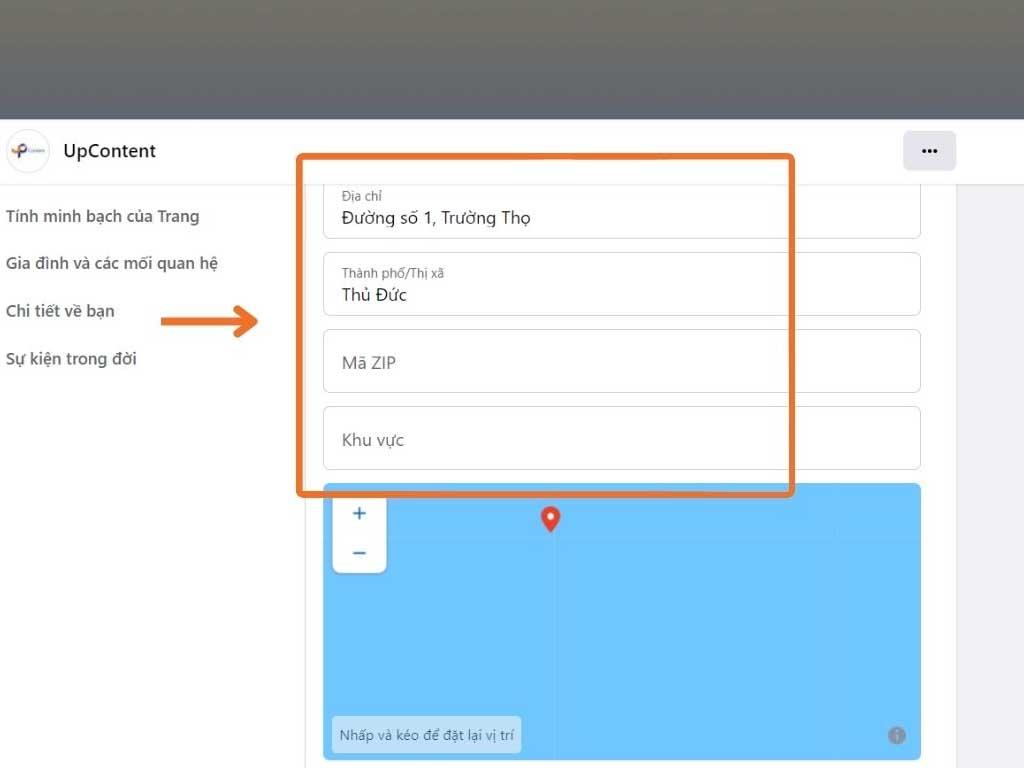Click the map zoom out minus button
The height and width of the screenshot is (768, 1024).
point(359,554)
